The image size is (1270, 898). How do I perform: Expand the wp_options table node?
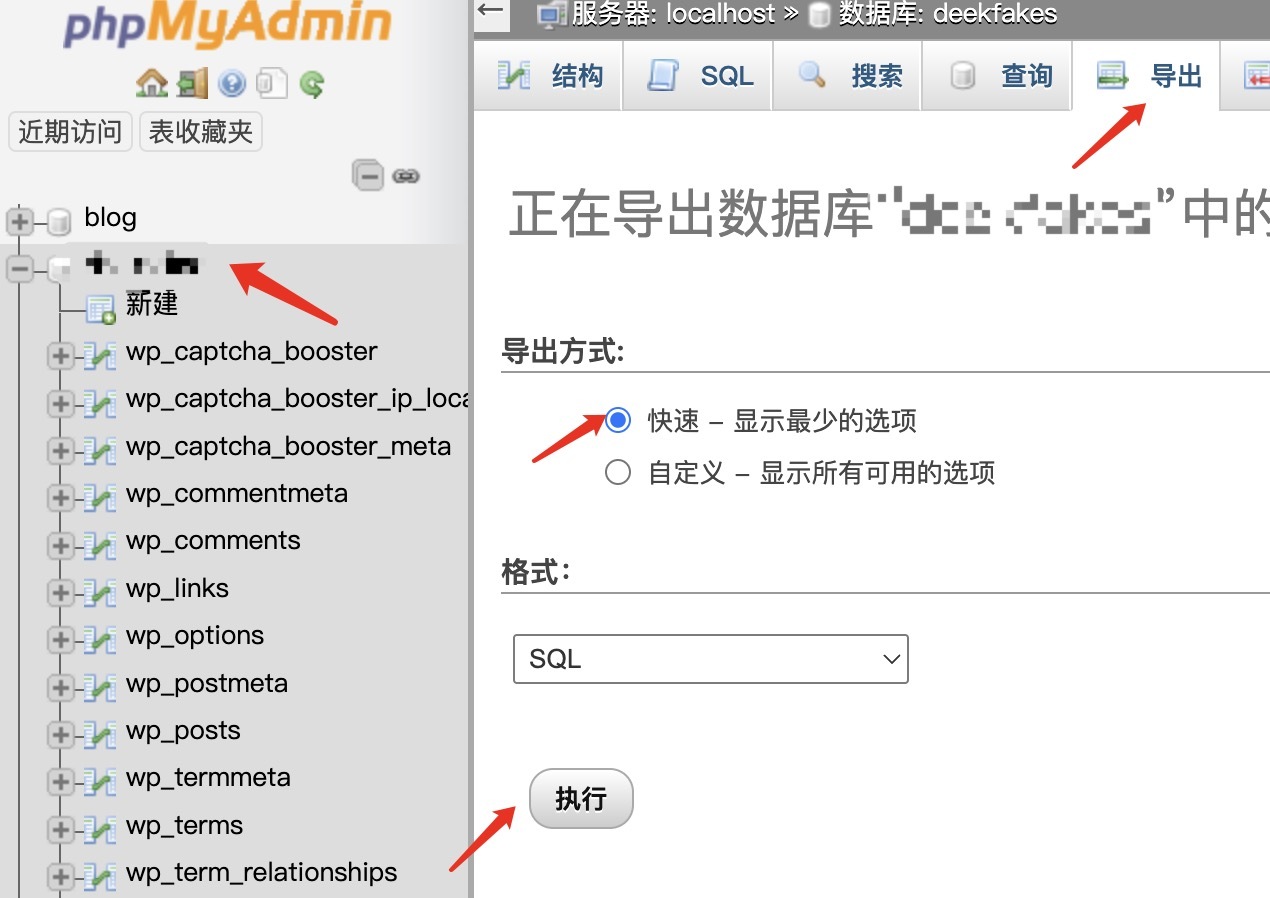61,639
